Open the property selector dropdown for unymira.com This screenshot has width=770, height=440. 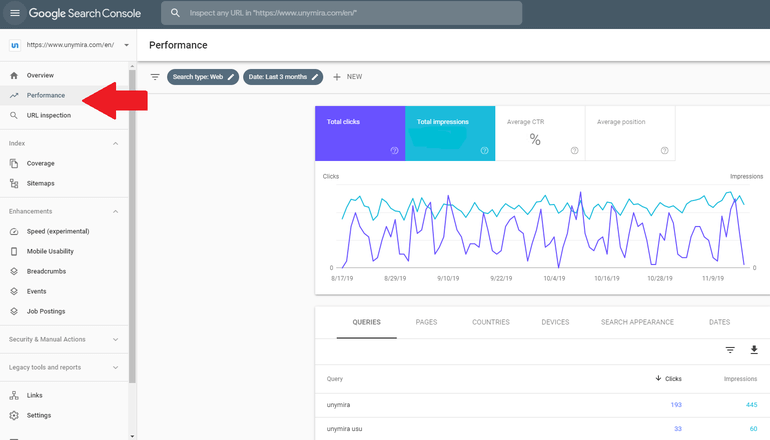(x=126, y=45)
